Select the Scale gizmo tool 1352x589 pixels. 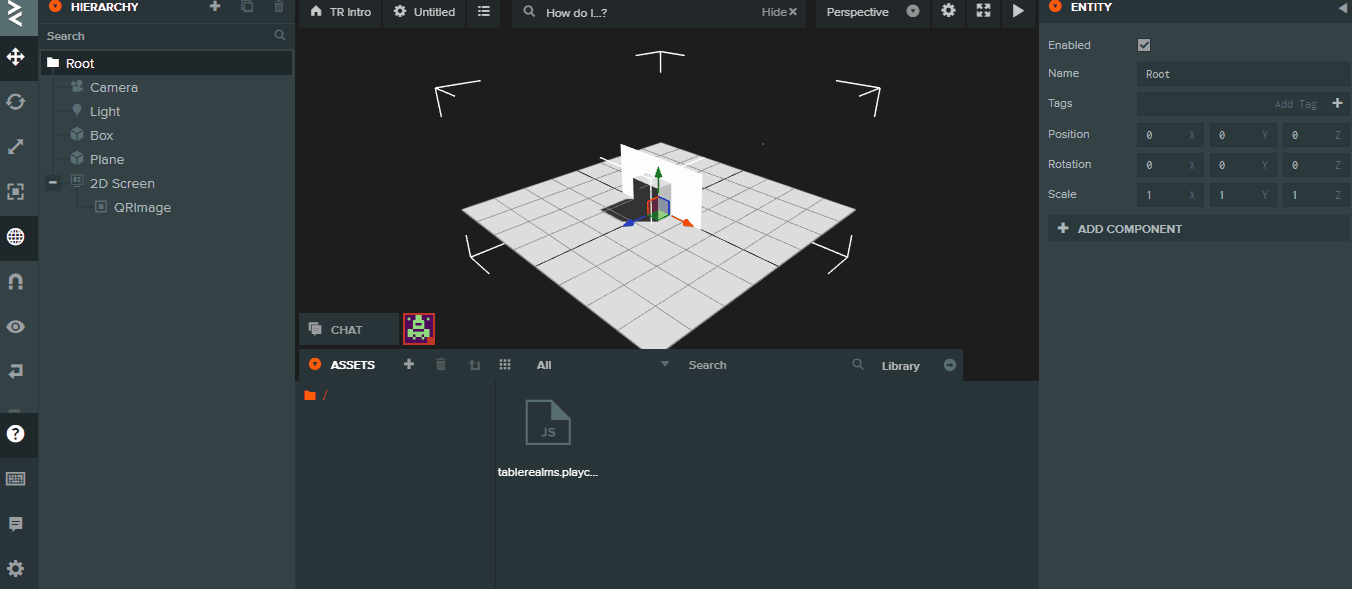pyautogui.click(x=16, y=147)
